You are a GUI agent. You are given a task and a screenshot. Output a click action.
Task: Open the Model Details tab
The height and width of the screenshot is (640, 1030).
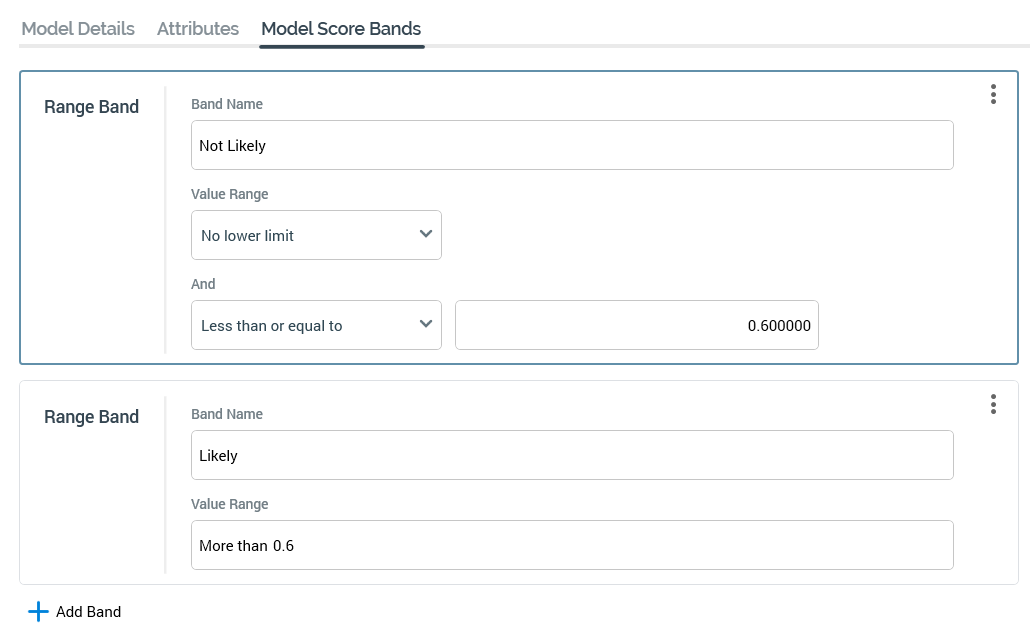[x=78, y=29]
